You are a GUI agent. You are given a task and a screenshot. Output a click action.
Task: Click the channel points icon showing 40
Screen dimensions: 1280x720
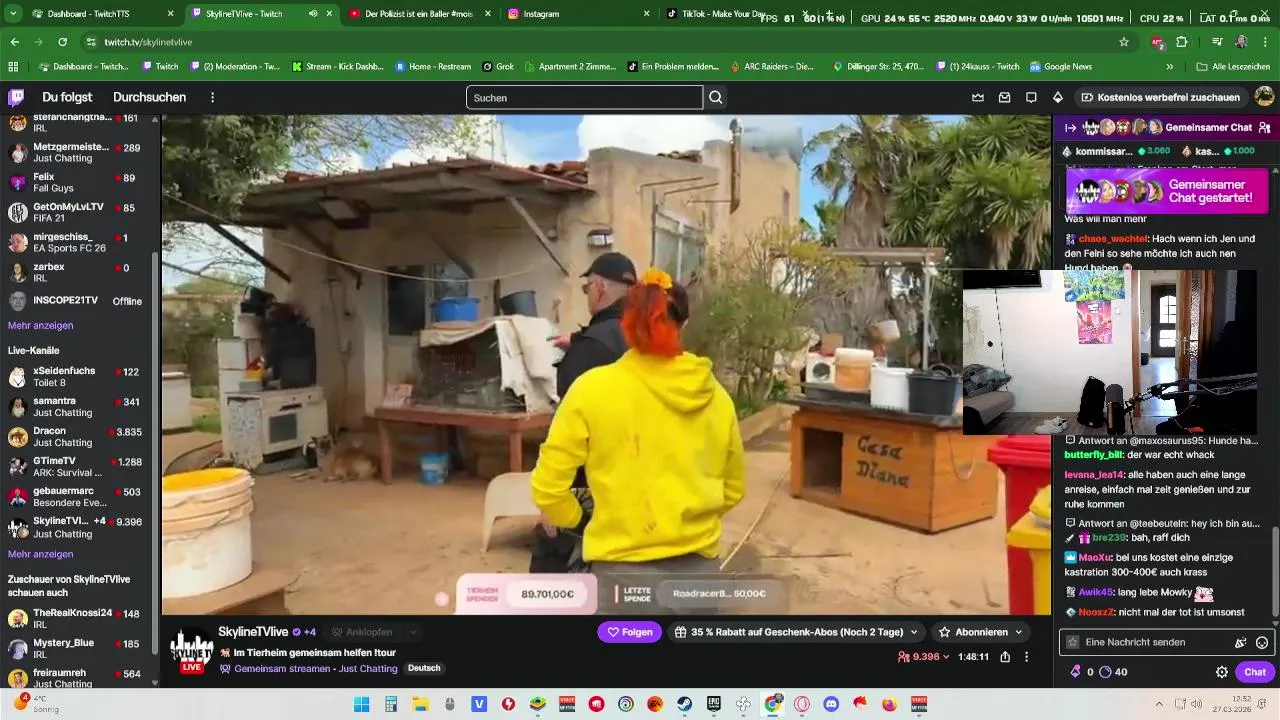click(1106, 672)
